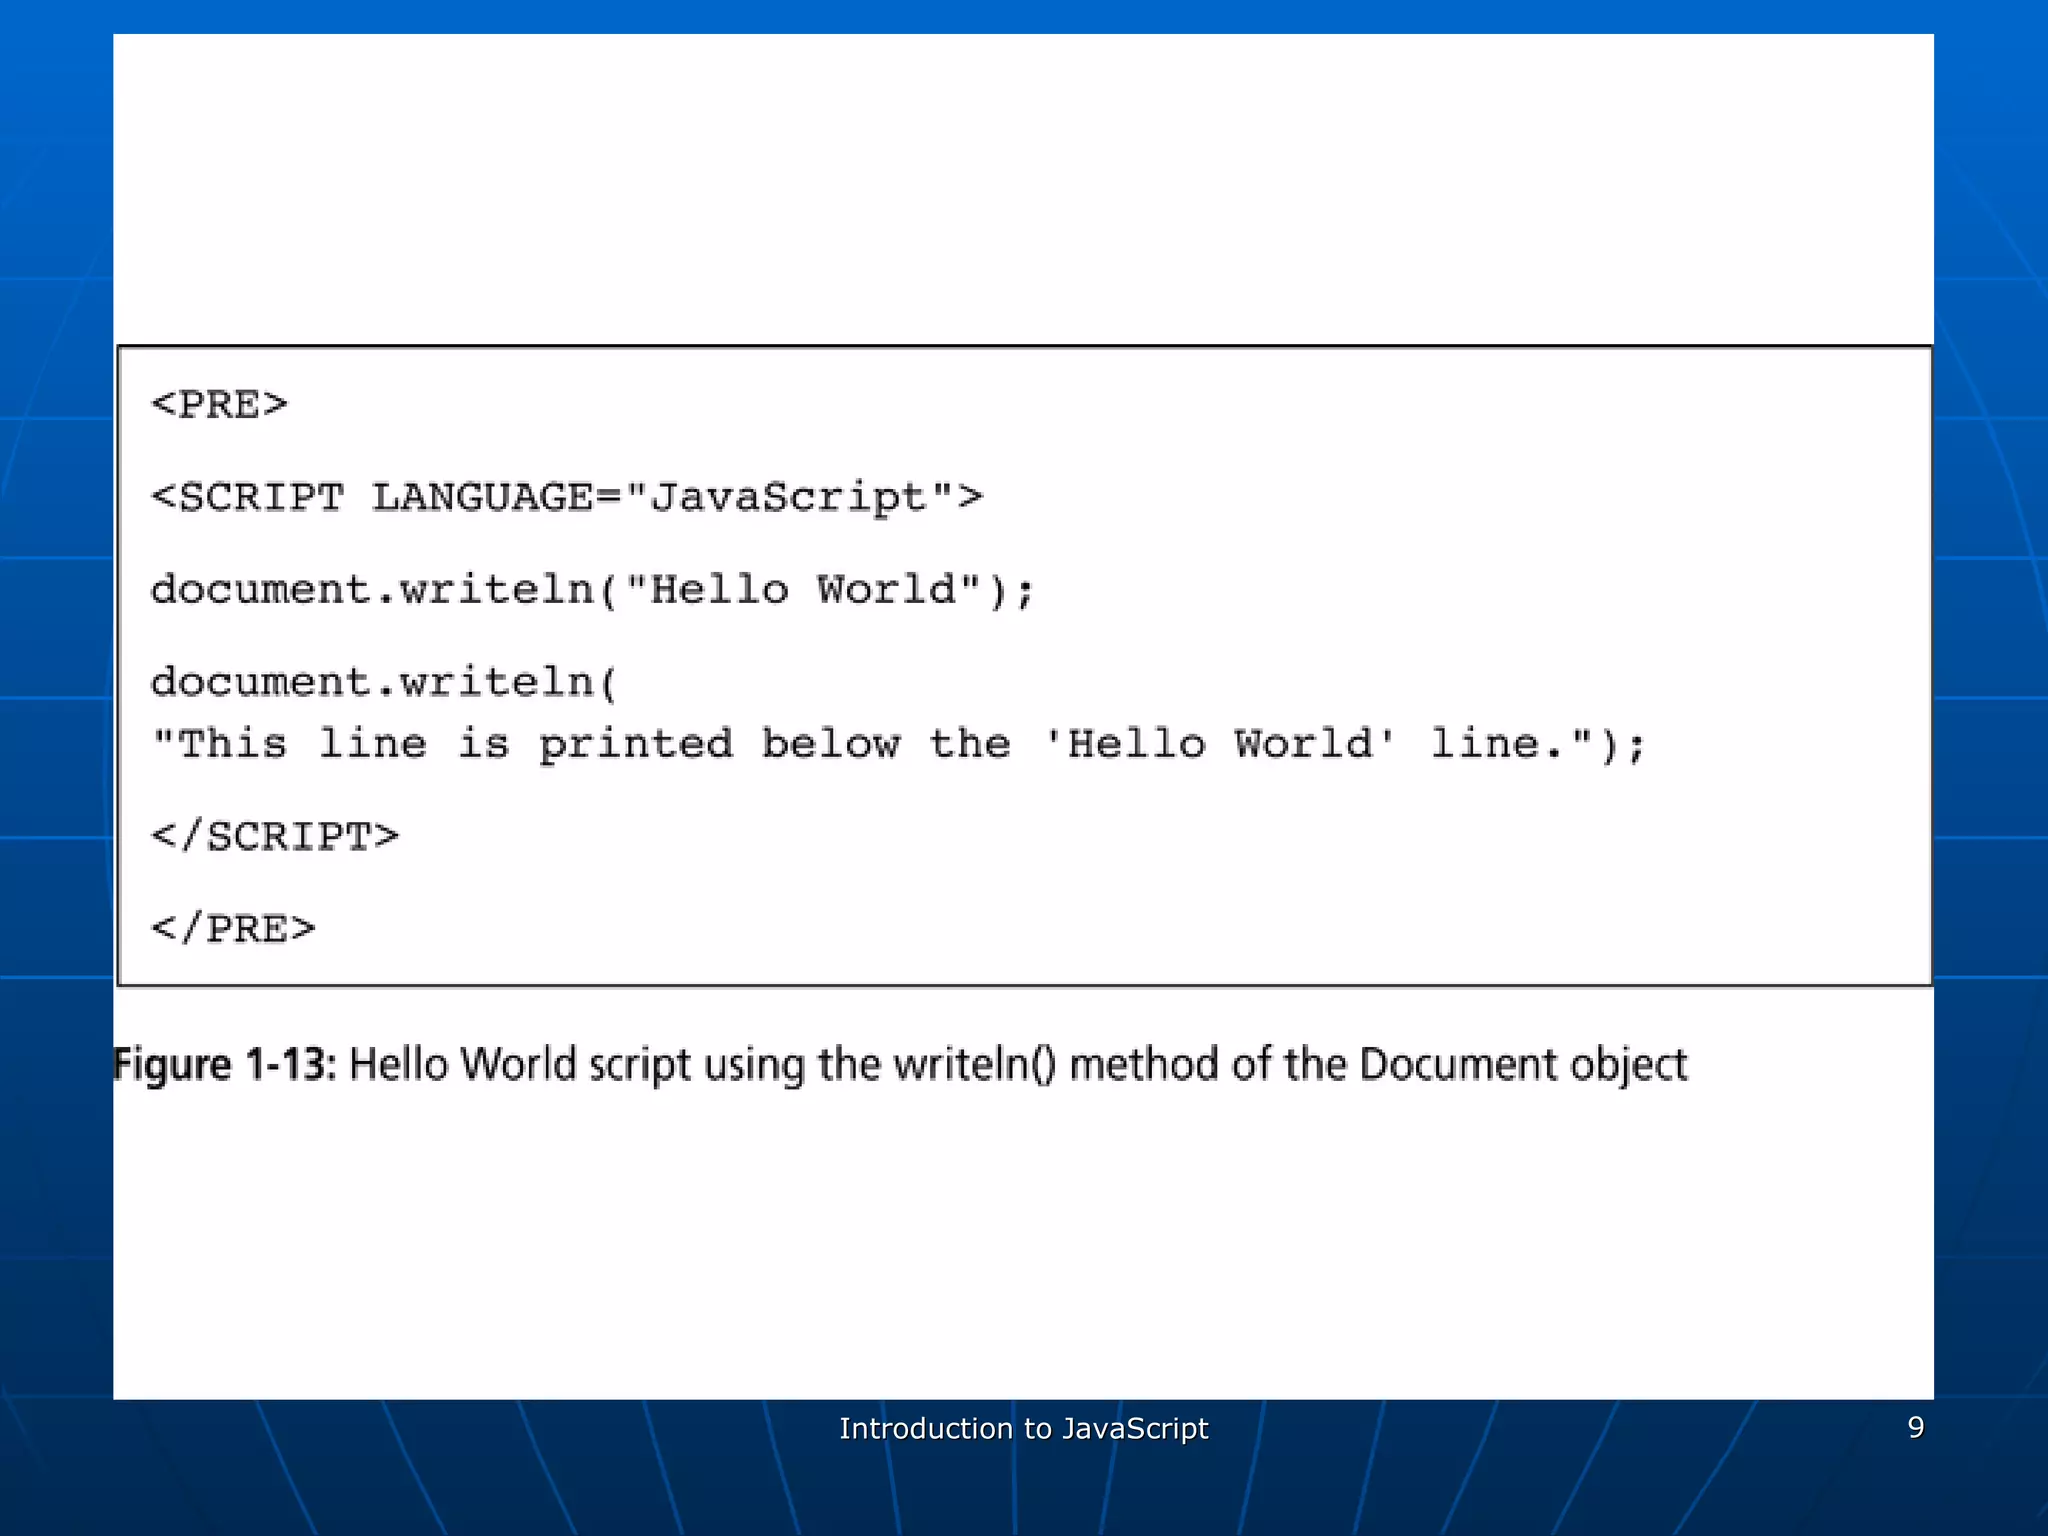Click the Introduction to JavaScript footer

pos(1024,1428)
